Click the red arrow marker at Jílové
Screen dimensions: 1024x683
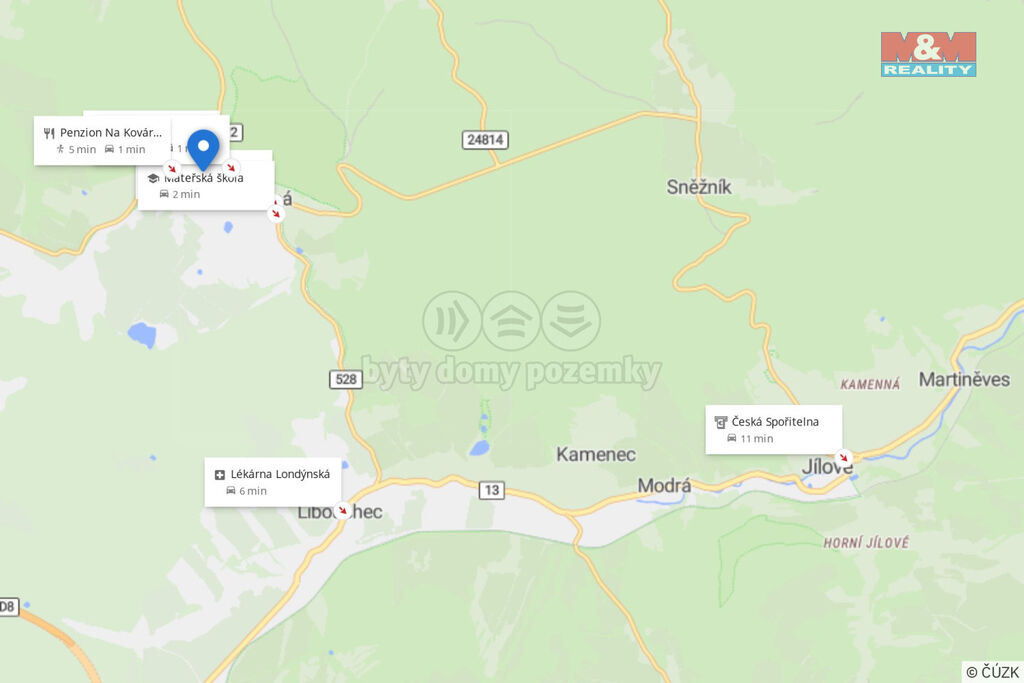point(844,458)
